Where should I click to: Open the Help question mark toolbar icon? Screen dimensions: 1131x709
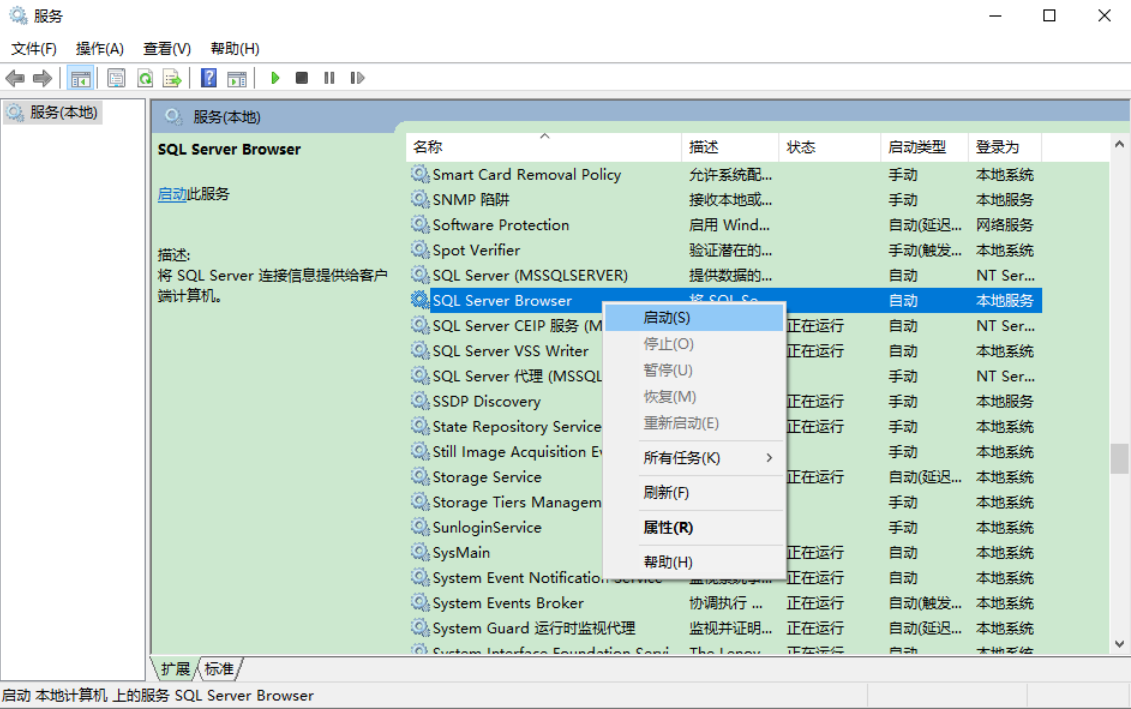(208, 78)
